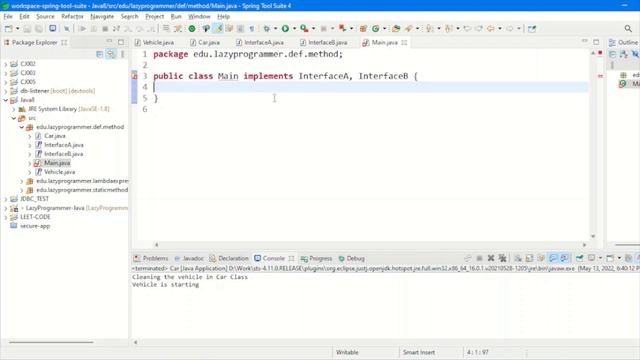Image resolution: width=640 pixels, height=360 pixels.
Task: Click the Save toolbar icon
Action: coord(27,29)
